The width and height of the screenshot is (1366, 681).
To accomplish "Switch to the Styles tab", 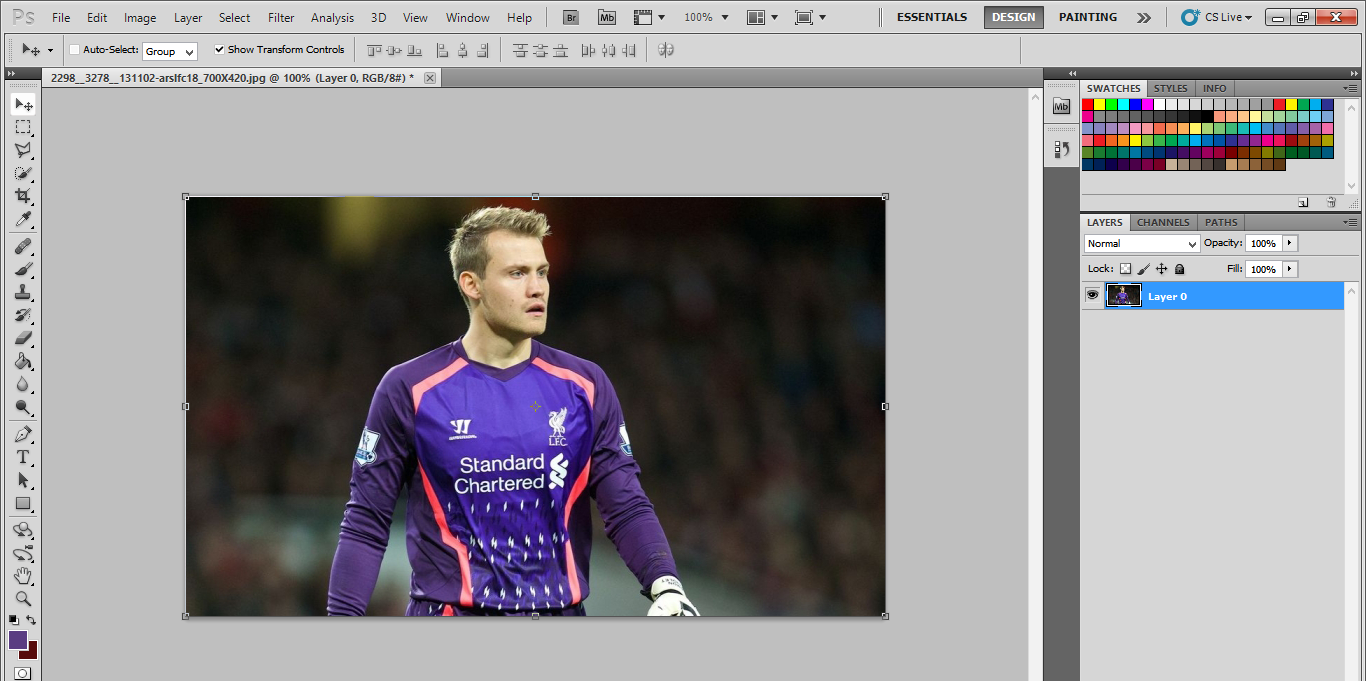I will (x=1171, y=88).
